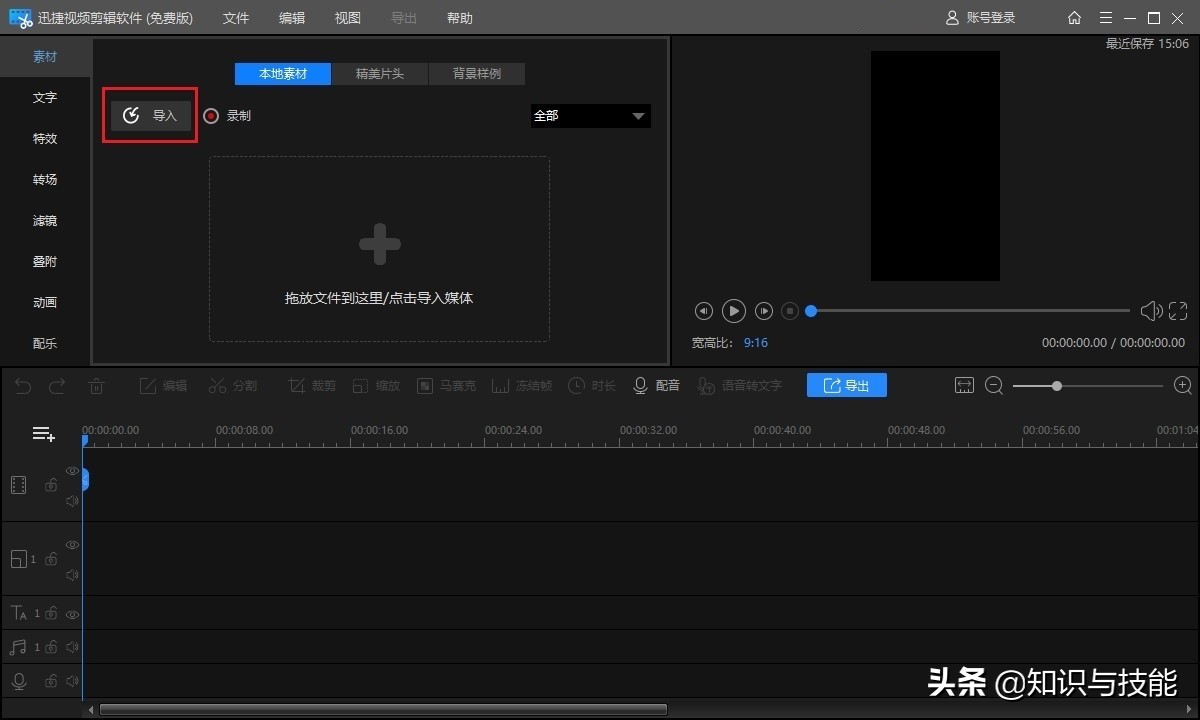Open the 配乐 (music) panel in sidebar
Viewport: 1200px width, 720px height.
pyautogui.click(x=44, y=343)
